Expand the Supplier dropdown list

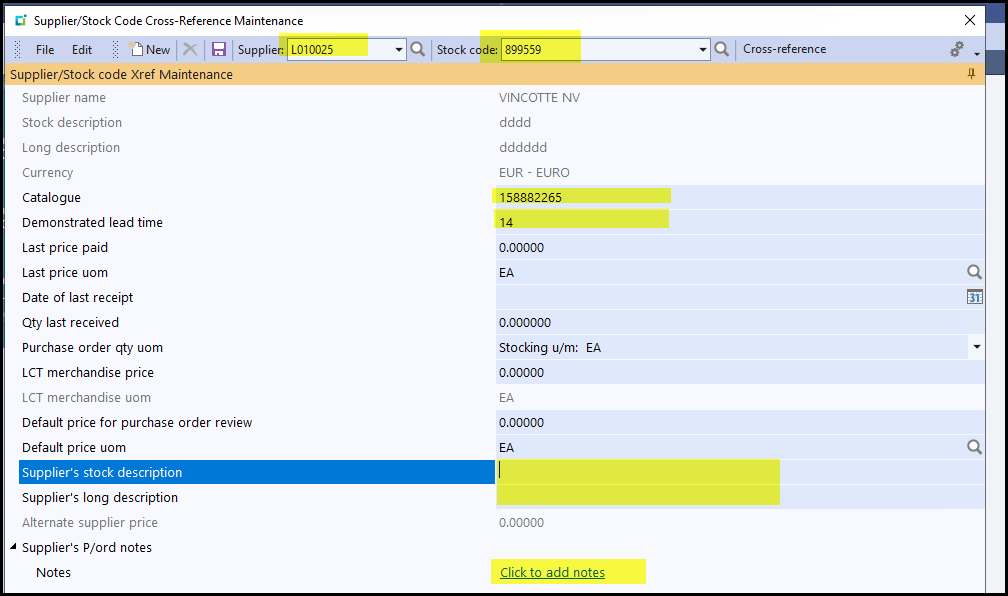pos(399,49)
